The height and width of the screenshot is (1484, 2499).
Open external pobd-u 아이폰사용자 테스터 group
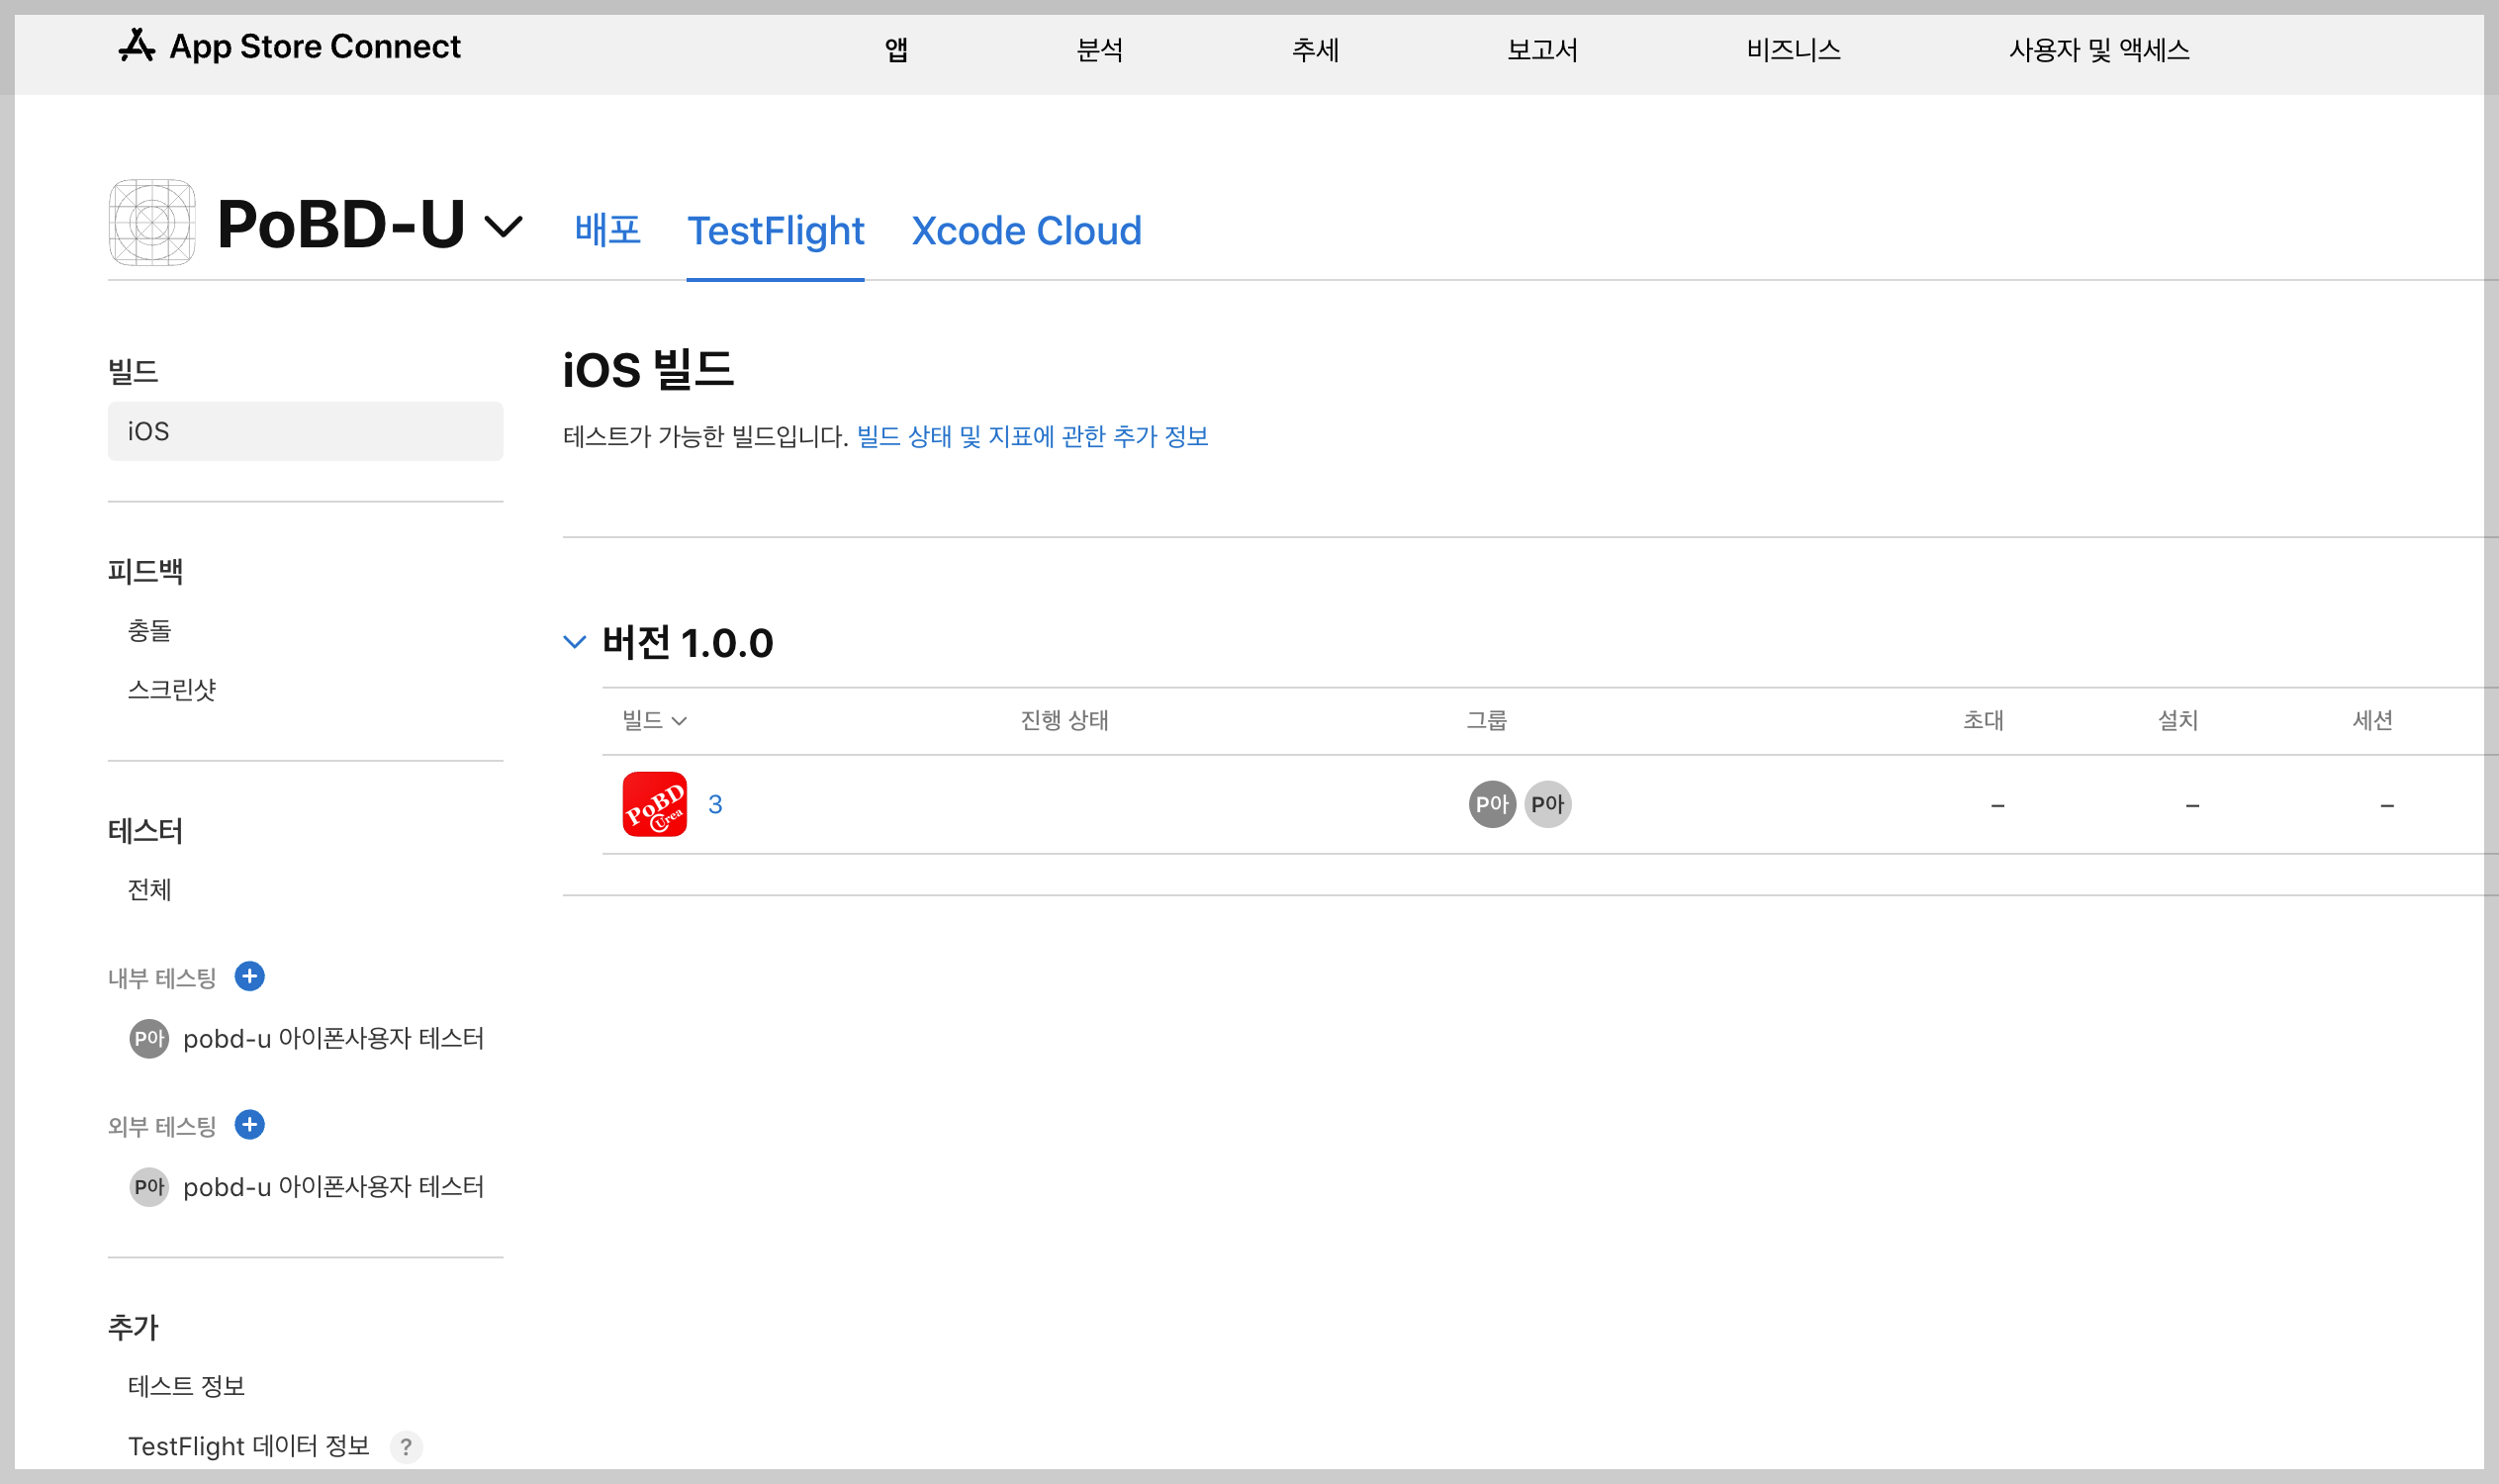pos(332,1187)
